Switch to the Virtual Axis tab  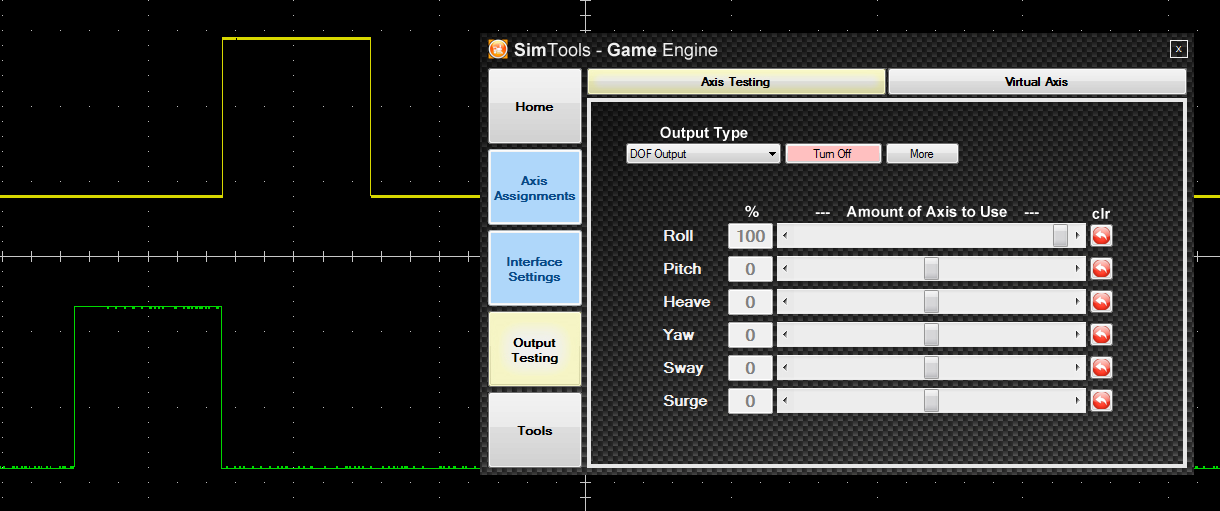tap(1036, 82)
